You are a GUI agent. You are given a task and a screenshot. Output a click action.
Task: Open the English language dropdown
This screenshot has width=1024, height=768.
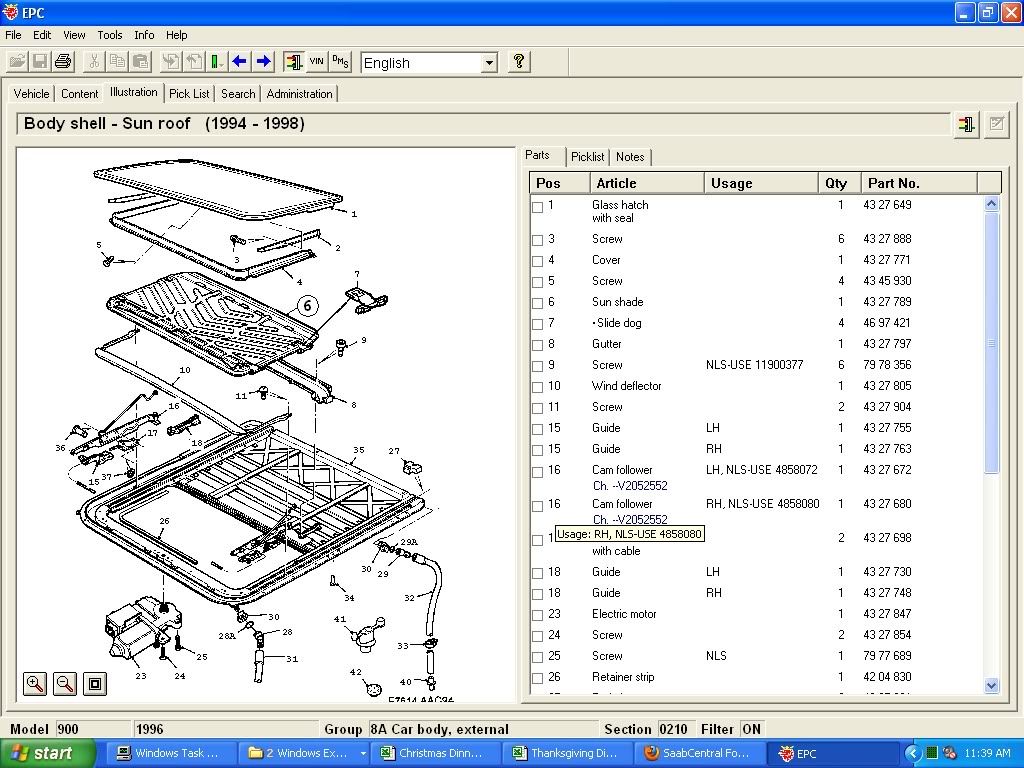[x=489, y=63]
